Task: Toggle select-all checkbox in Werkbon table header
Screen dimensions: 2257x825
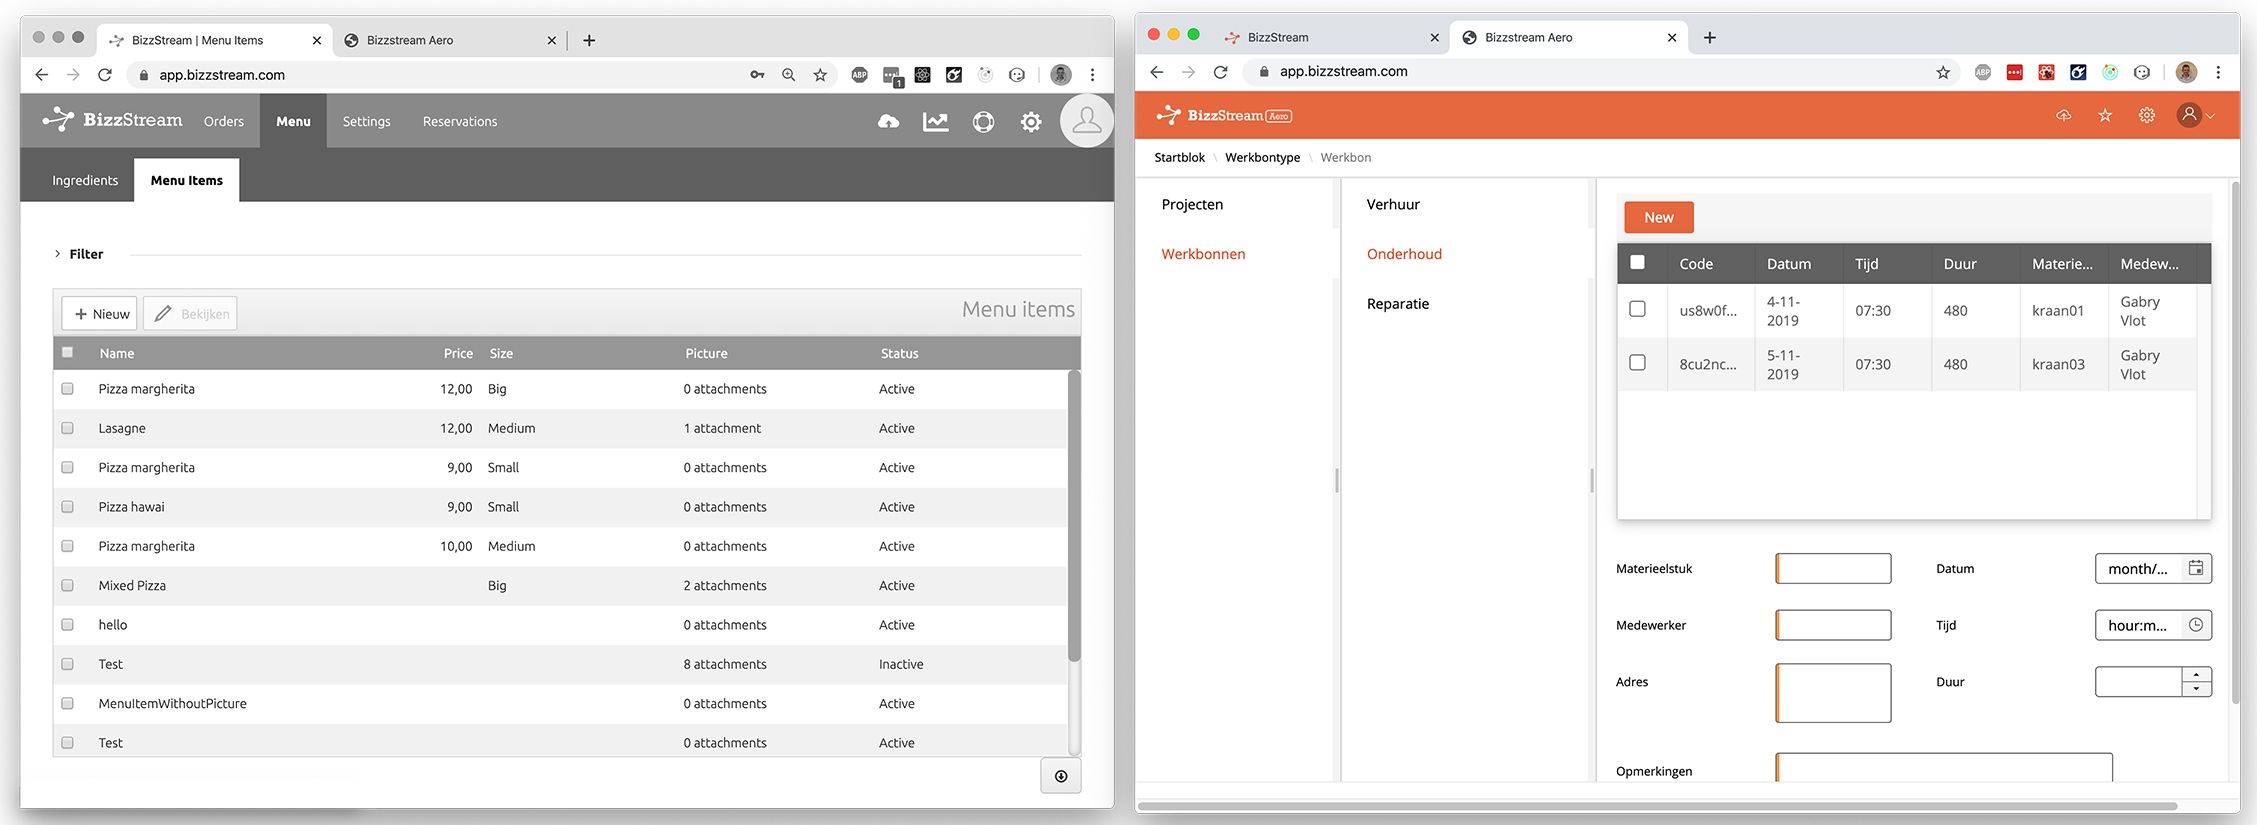Action: [x=1637, y=262]
